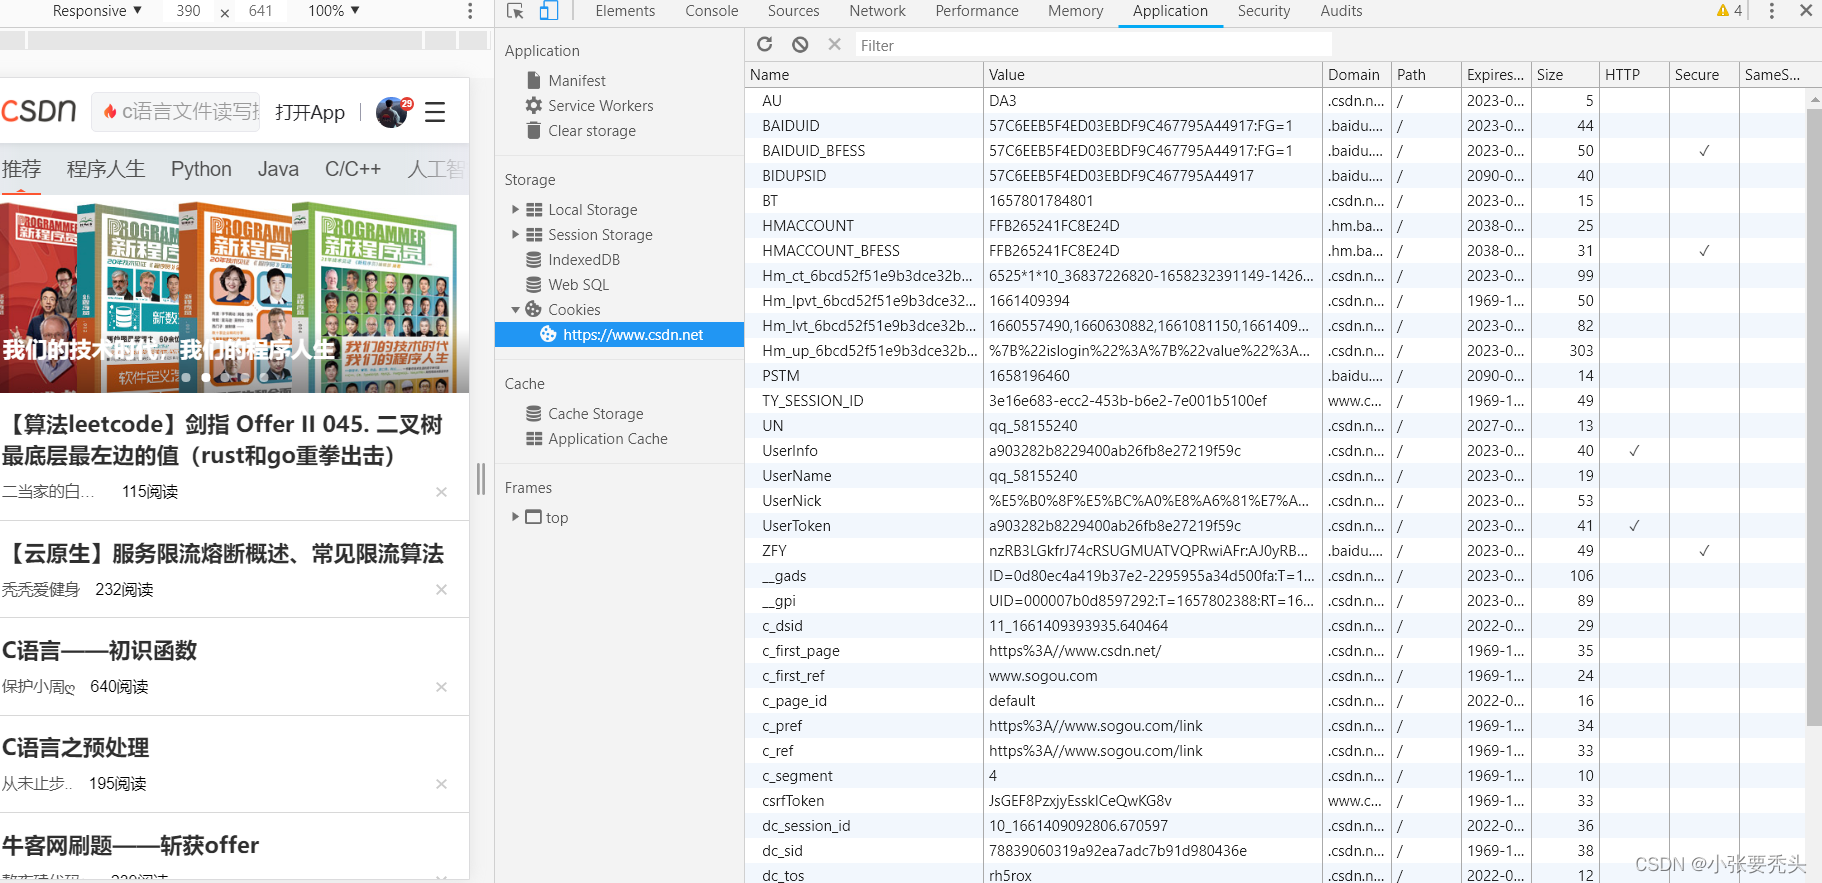Click the cookie icon beside https://www.csdn.net

coord(548,334)
